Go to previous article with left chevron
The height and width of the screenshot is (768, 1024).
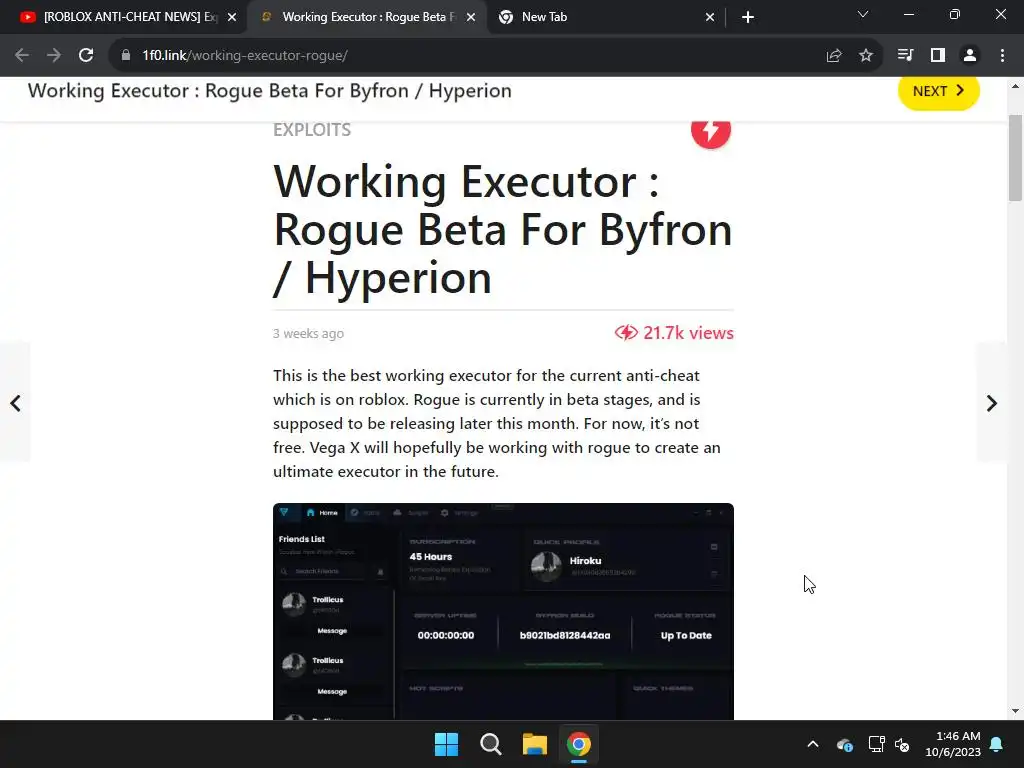point(15,403)
